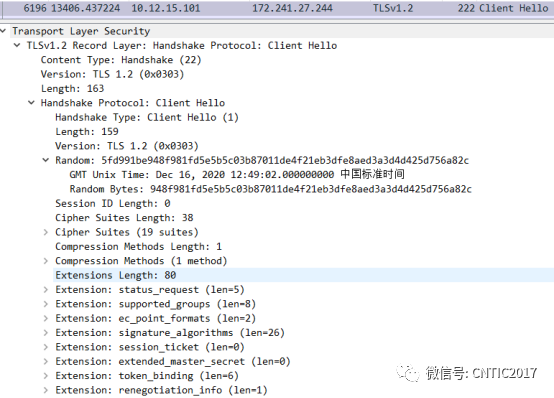This screenshot has height=398, width=554.
Task: Expand the session_ticket extension
Action: point(46,347)
